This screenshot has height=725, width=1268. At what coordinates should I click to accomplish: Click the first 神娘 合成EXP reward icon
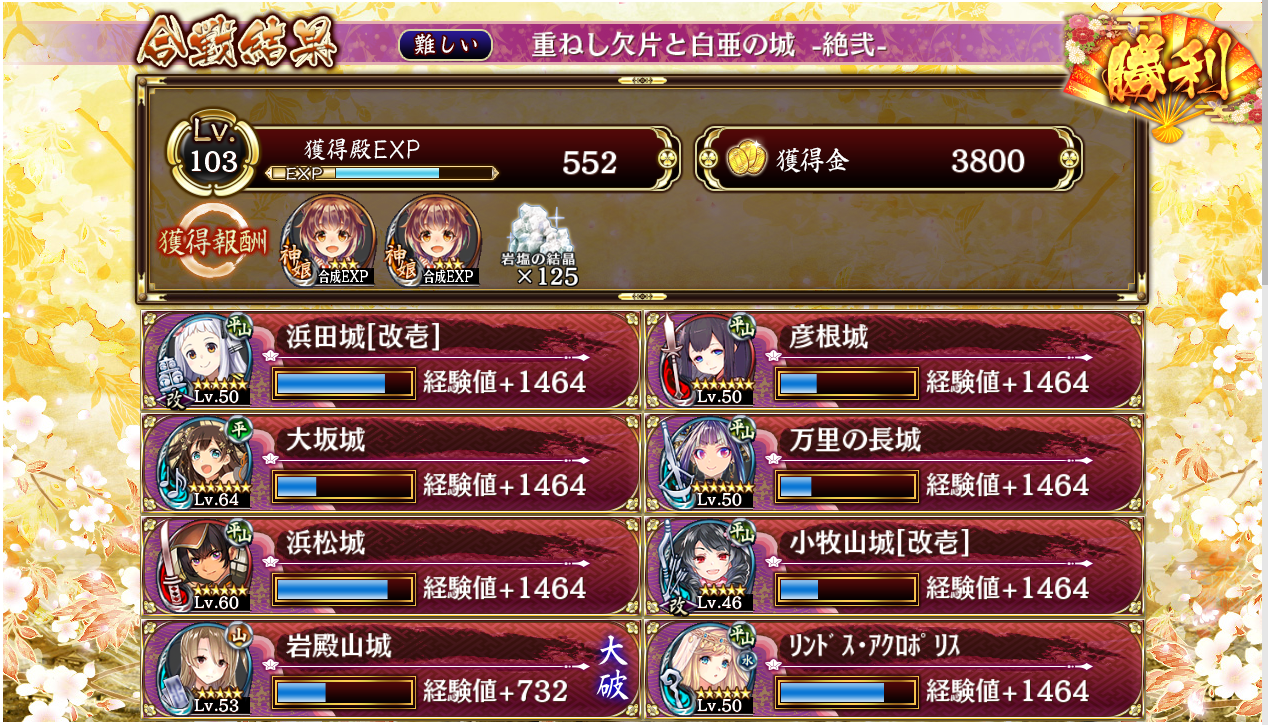(x=329, y=240)
